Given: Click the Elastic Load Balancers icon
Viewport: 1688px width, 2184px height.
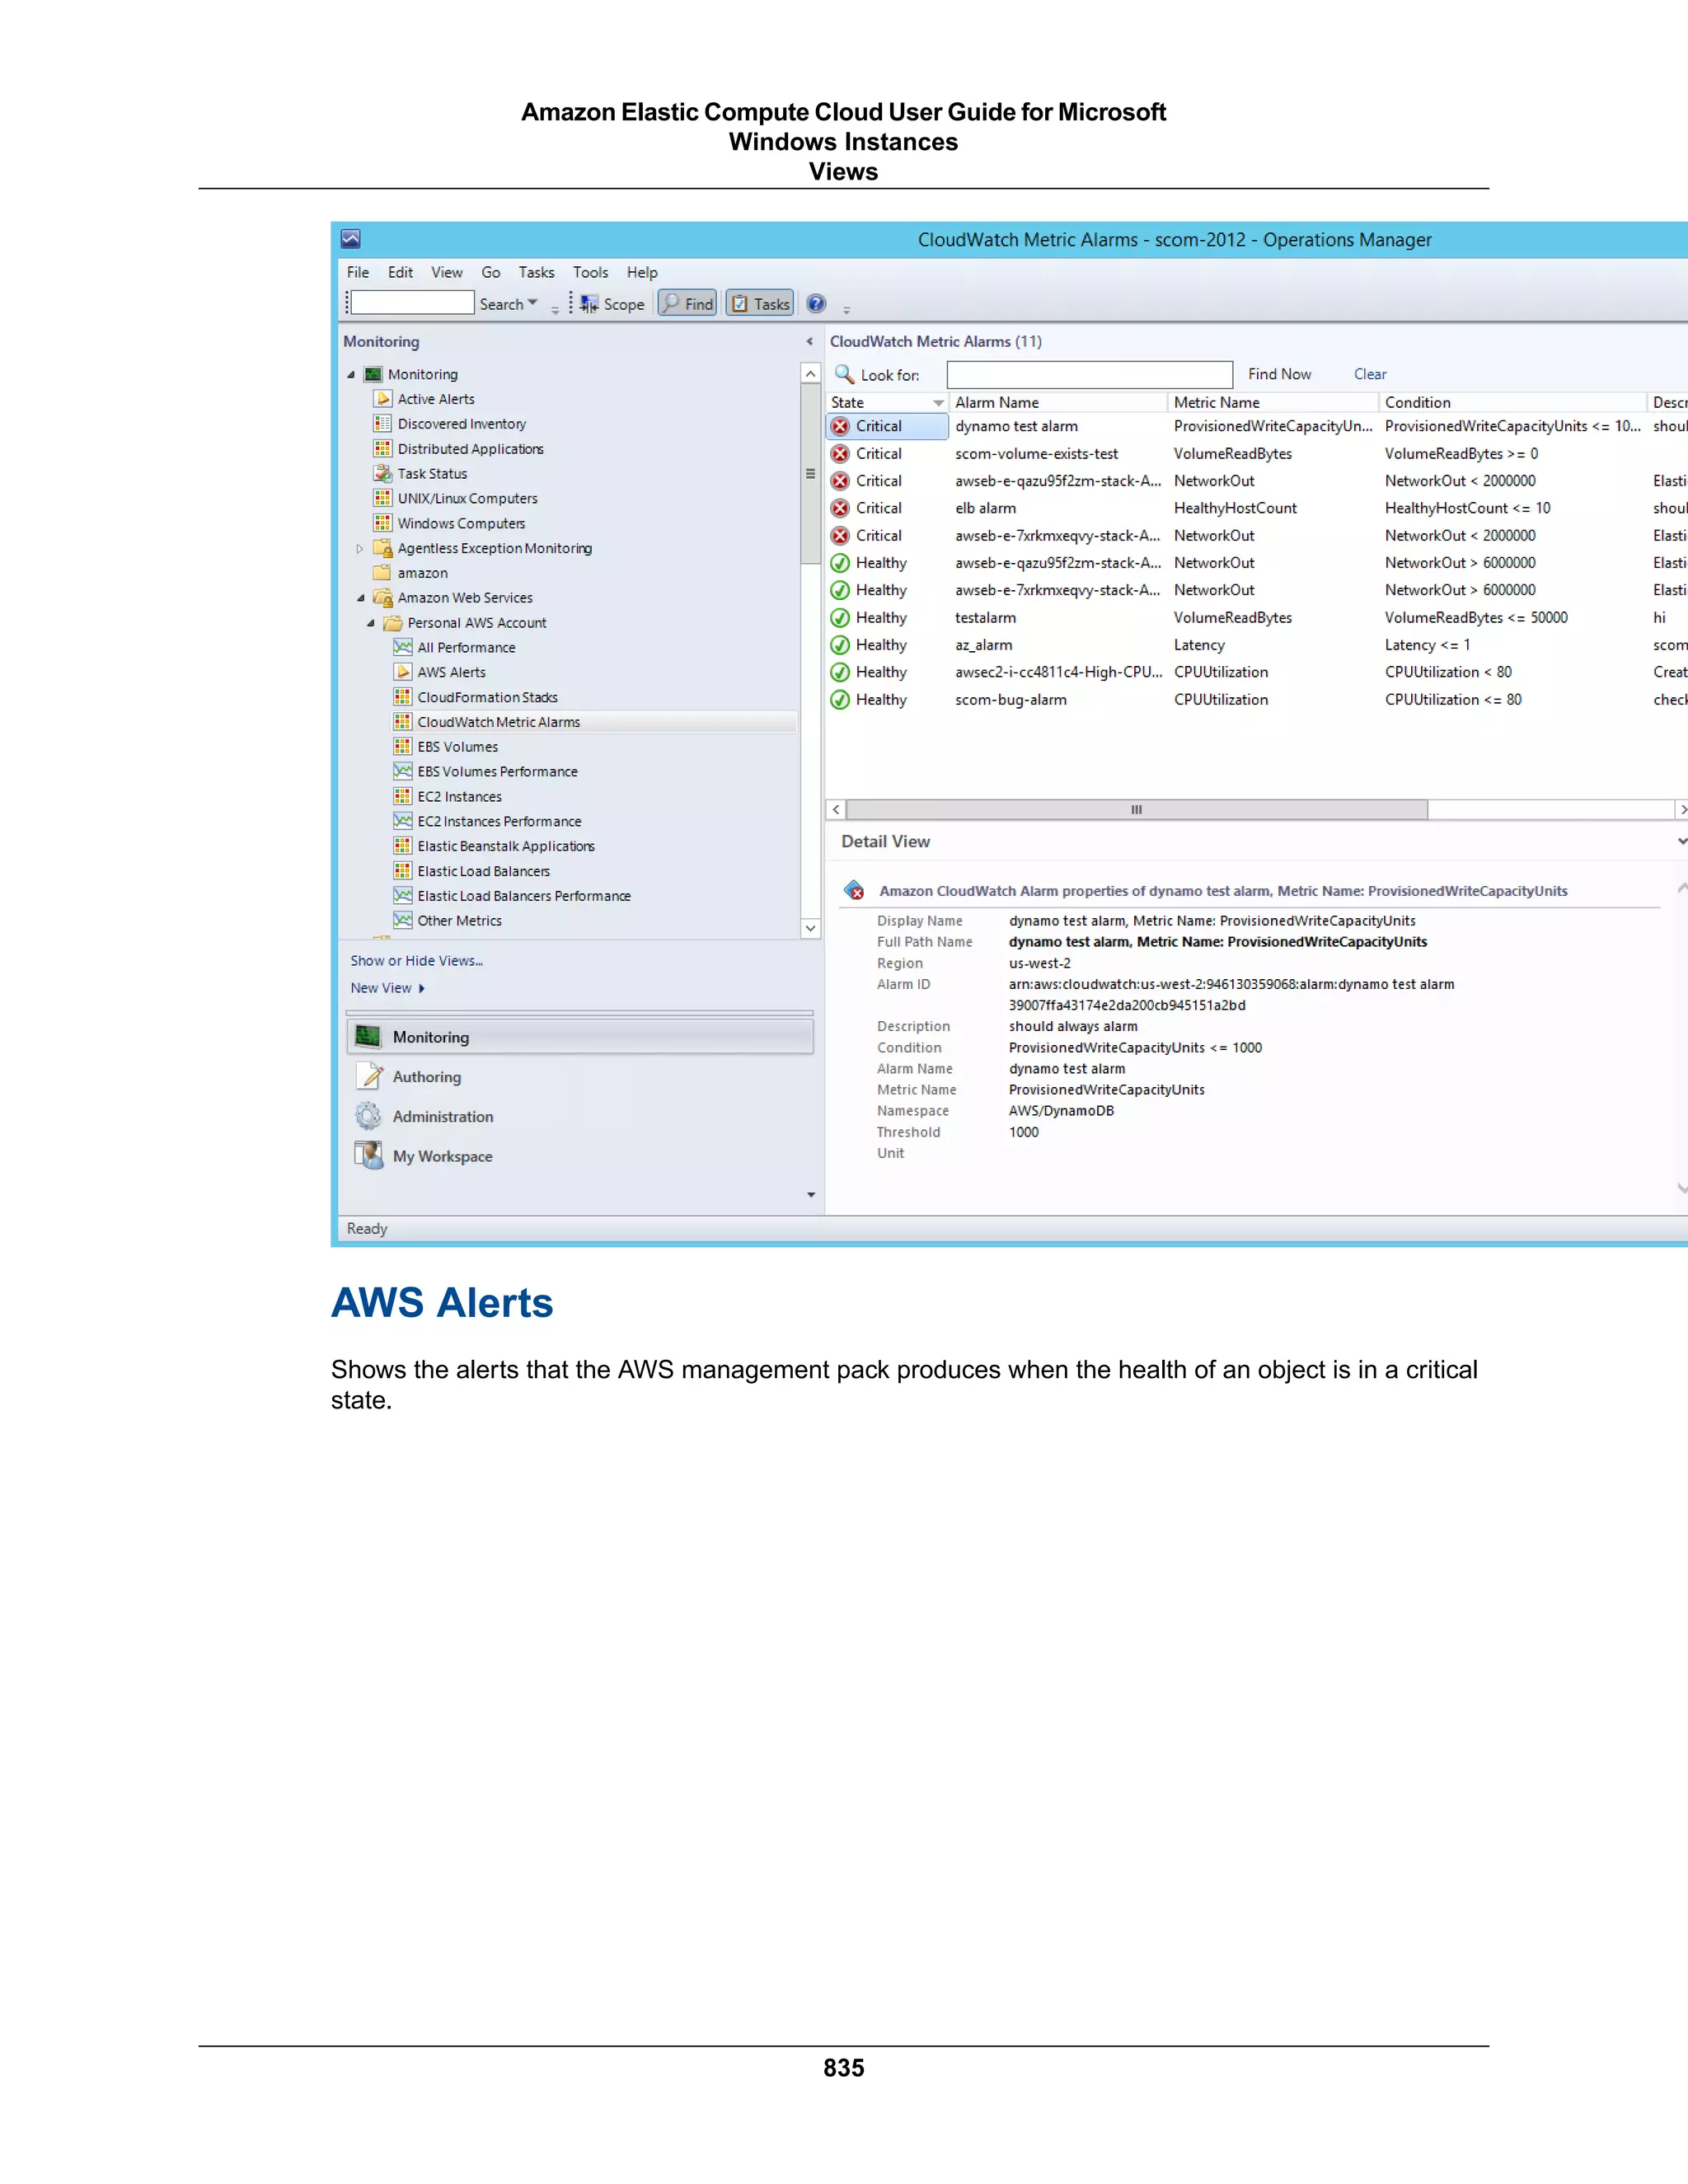Looking at the screenshot, I should pos(402,871).
